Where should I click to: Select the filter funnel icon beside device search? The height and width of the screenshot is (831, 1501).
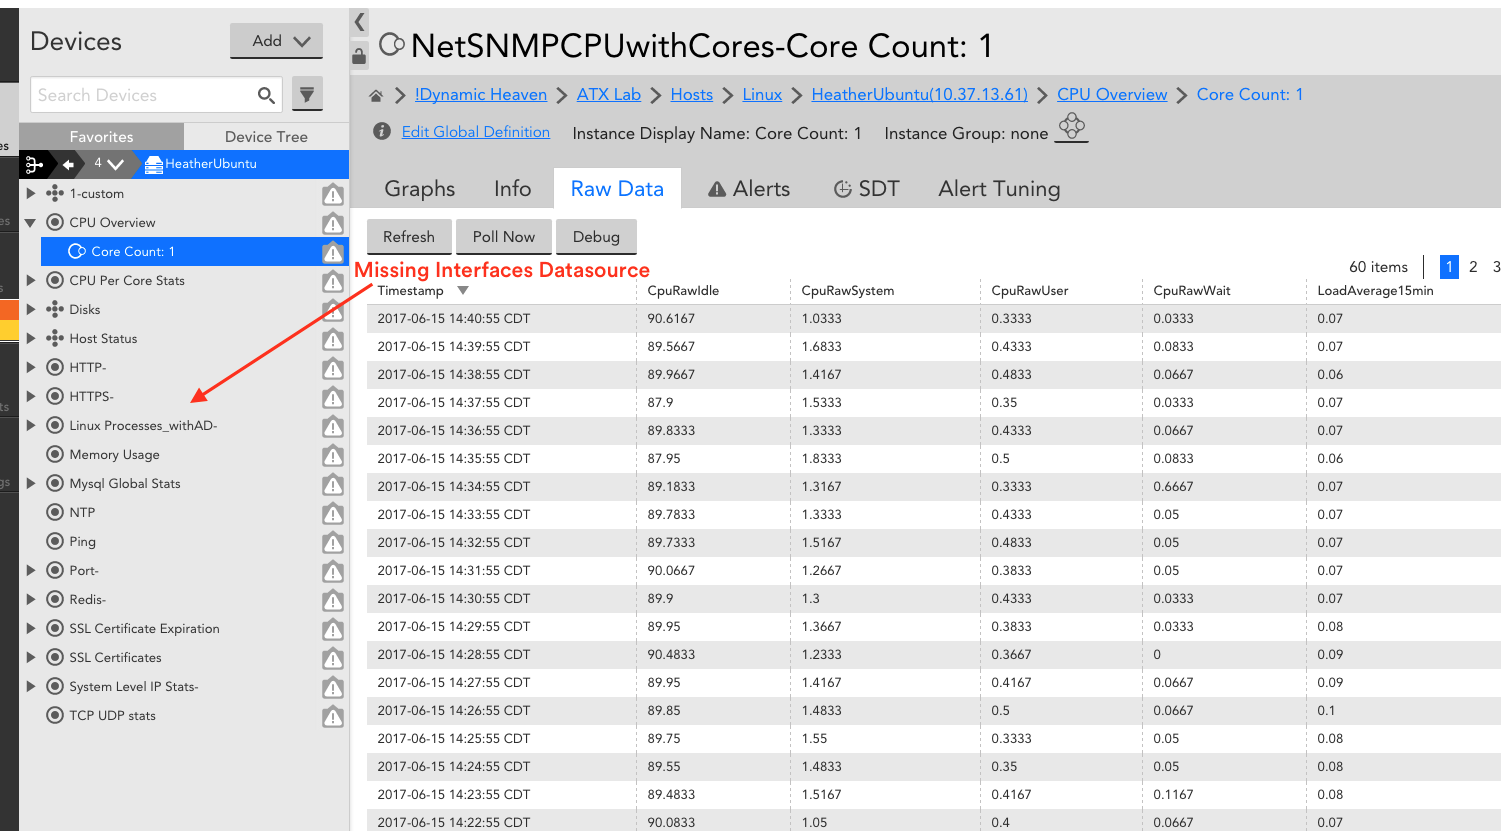[307, 93]
